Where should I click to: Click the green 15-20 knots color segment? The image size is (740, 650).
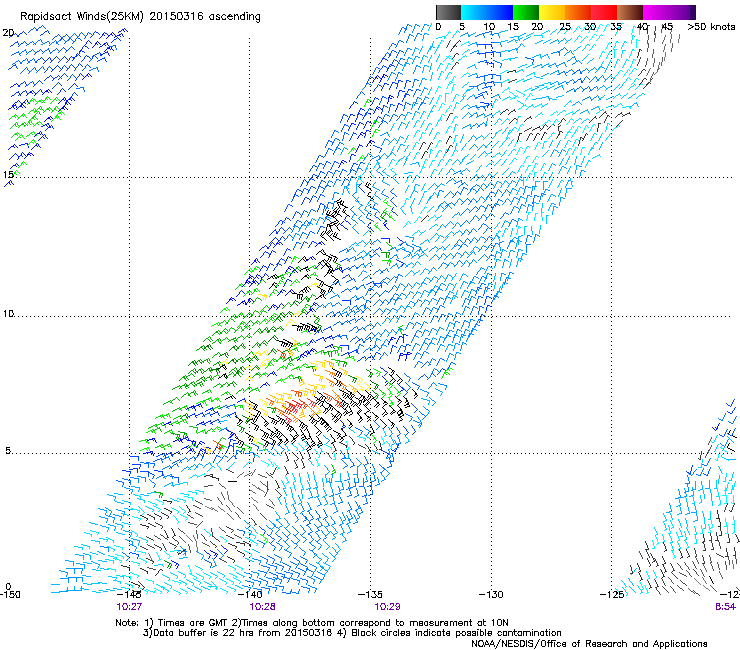pyautogui.click(x=526, y=12)
